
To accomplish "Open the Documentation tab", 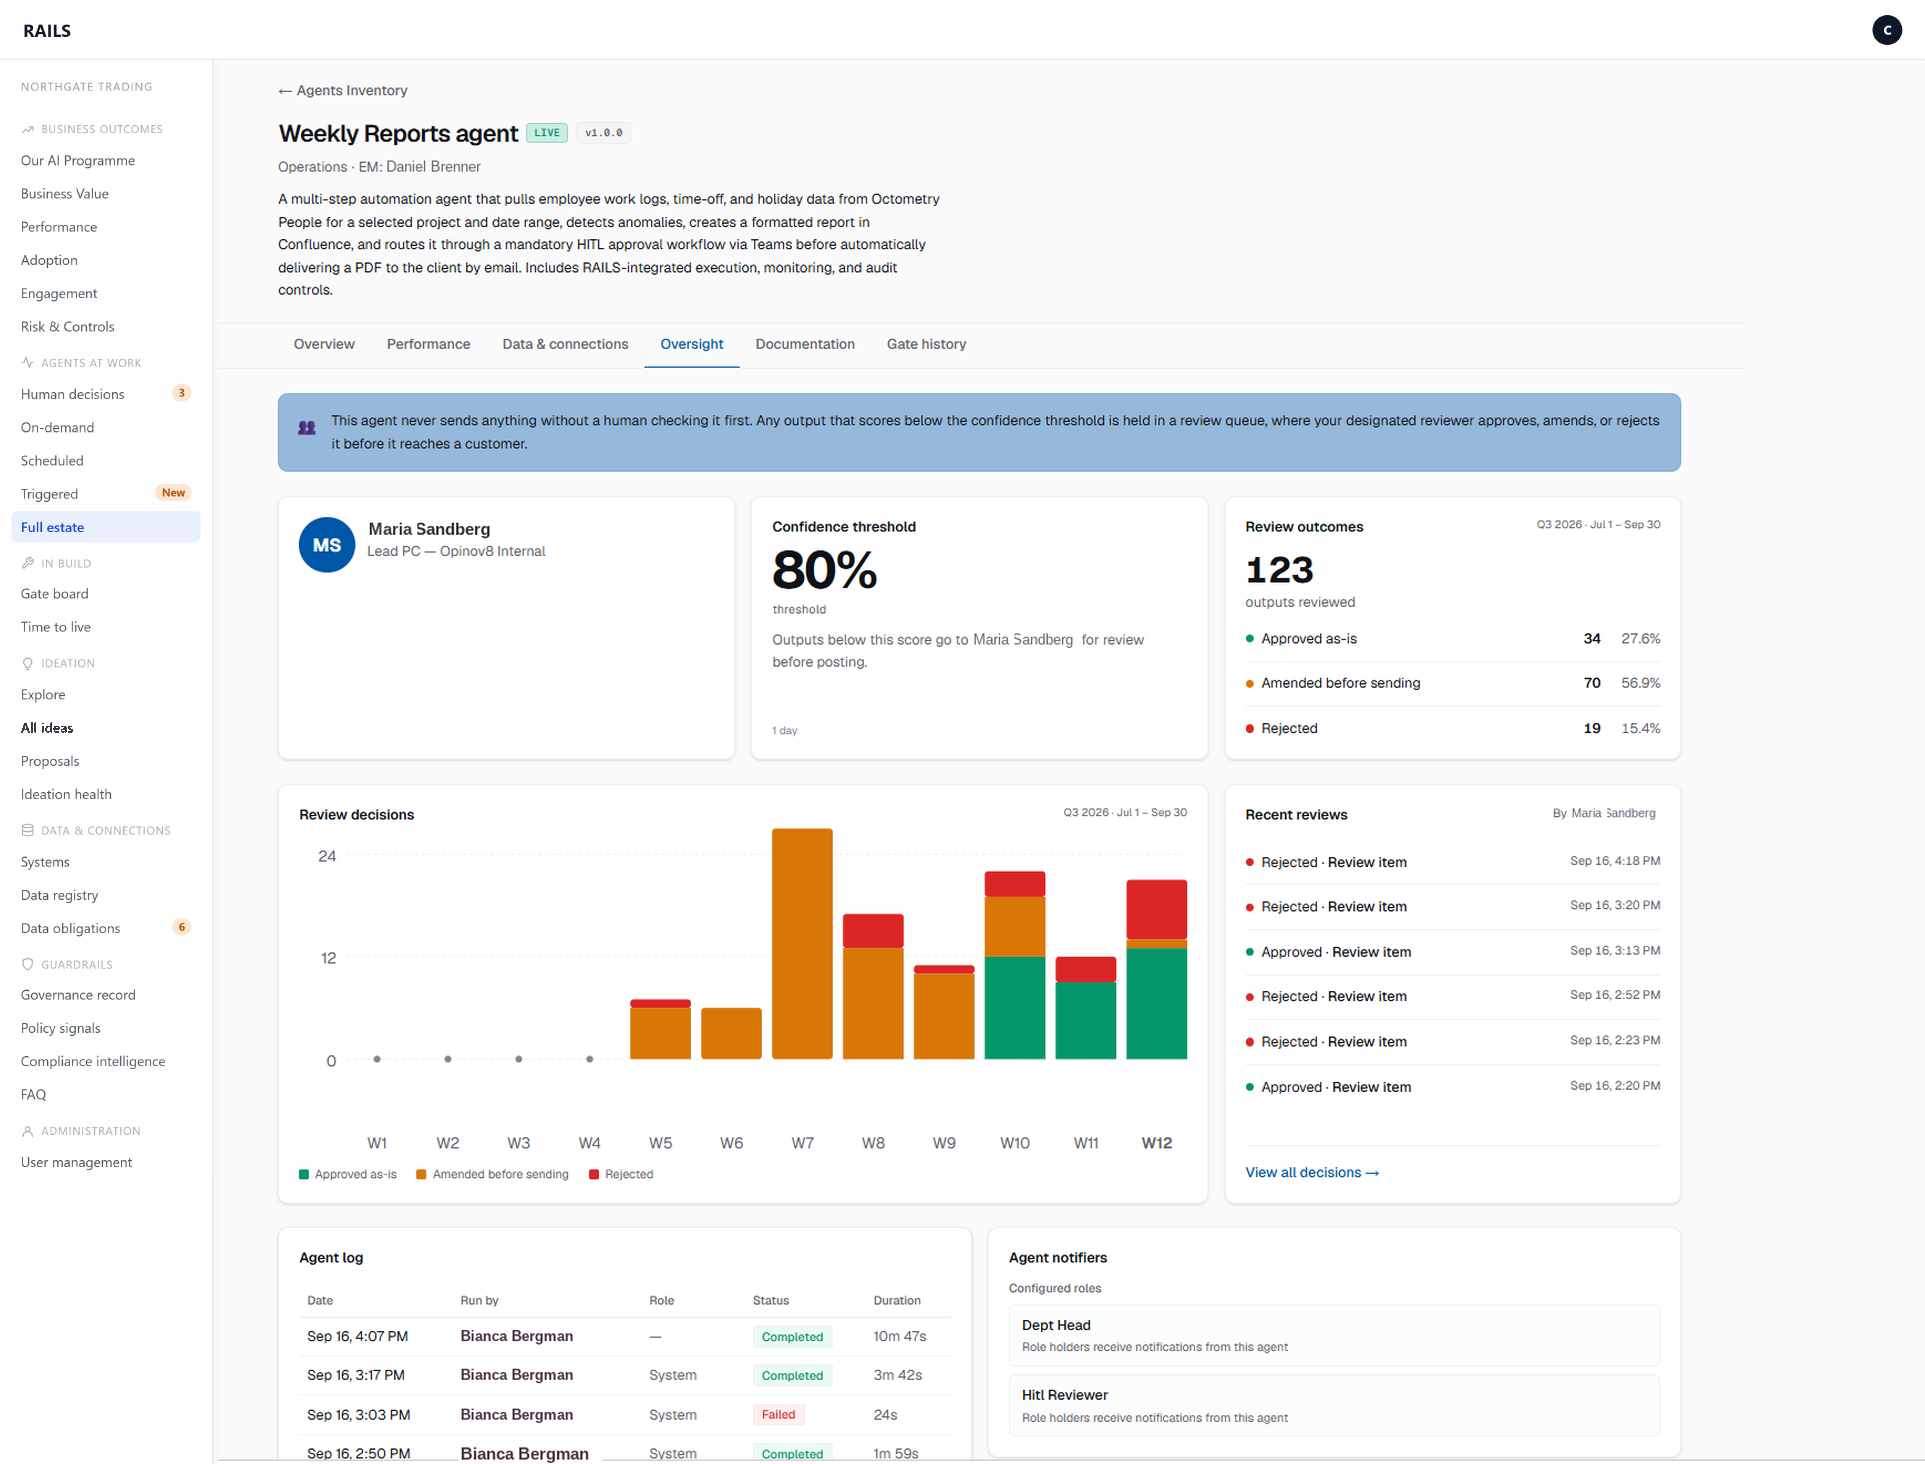I will coord(805,344).
